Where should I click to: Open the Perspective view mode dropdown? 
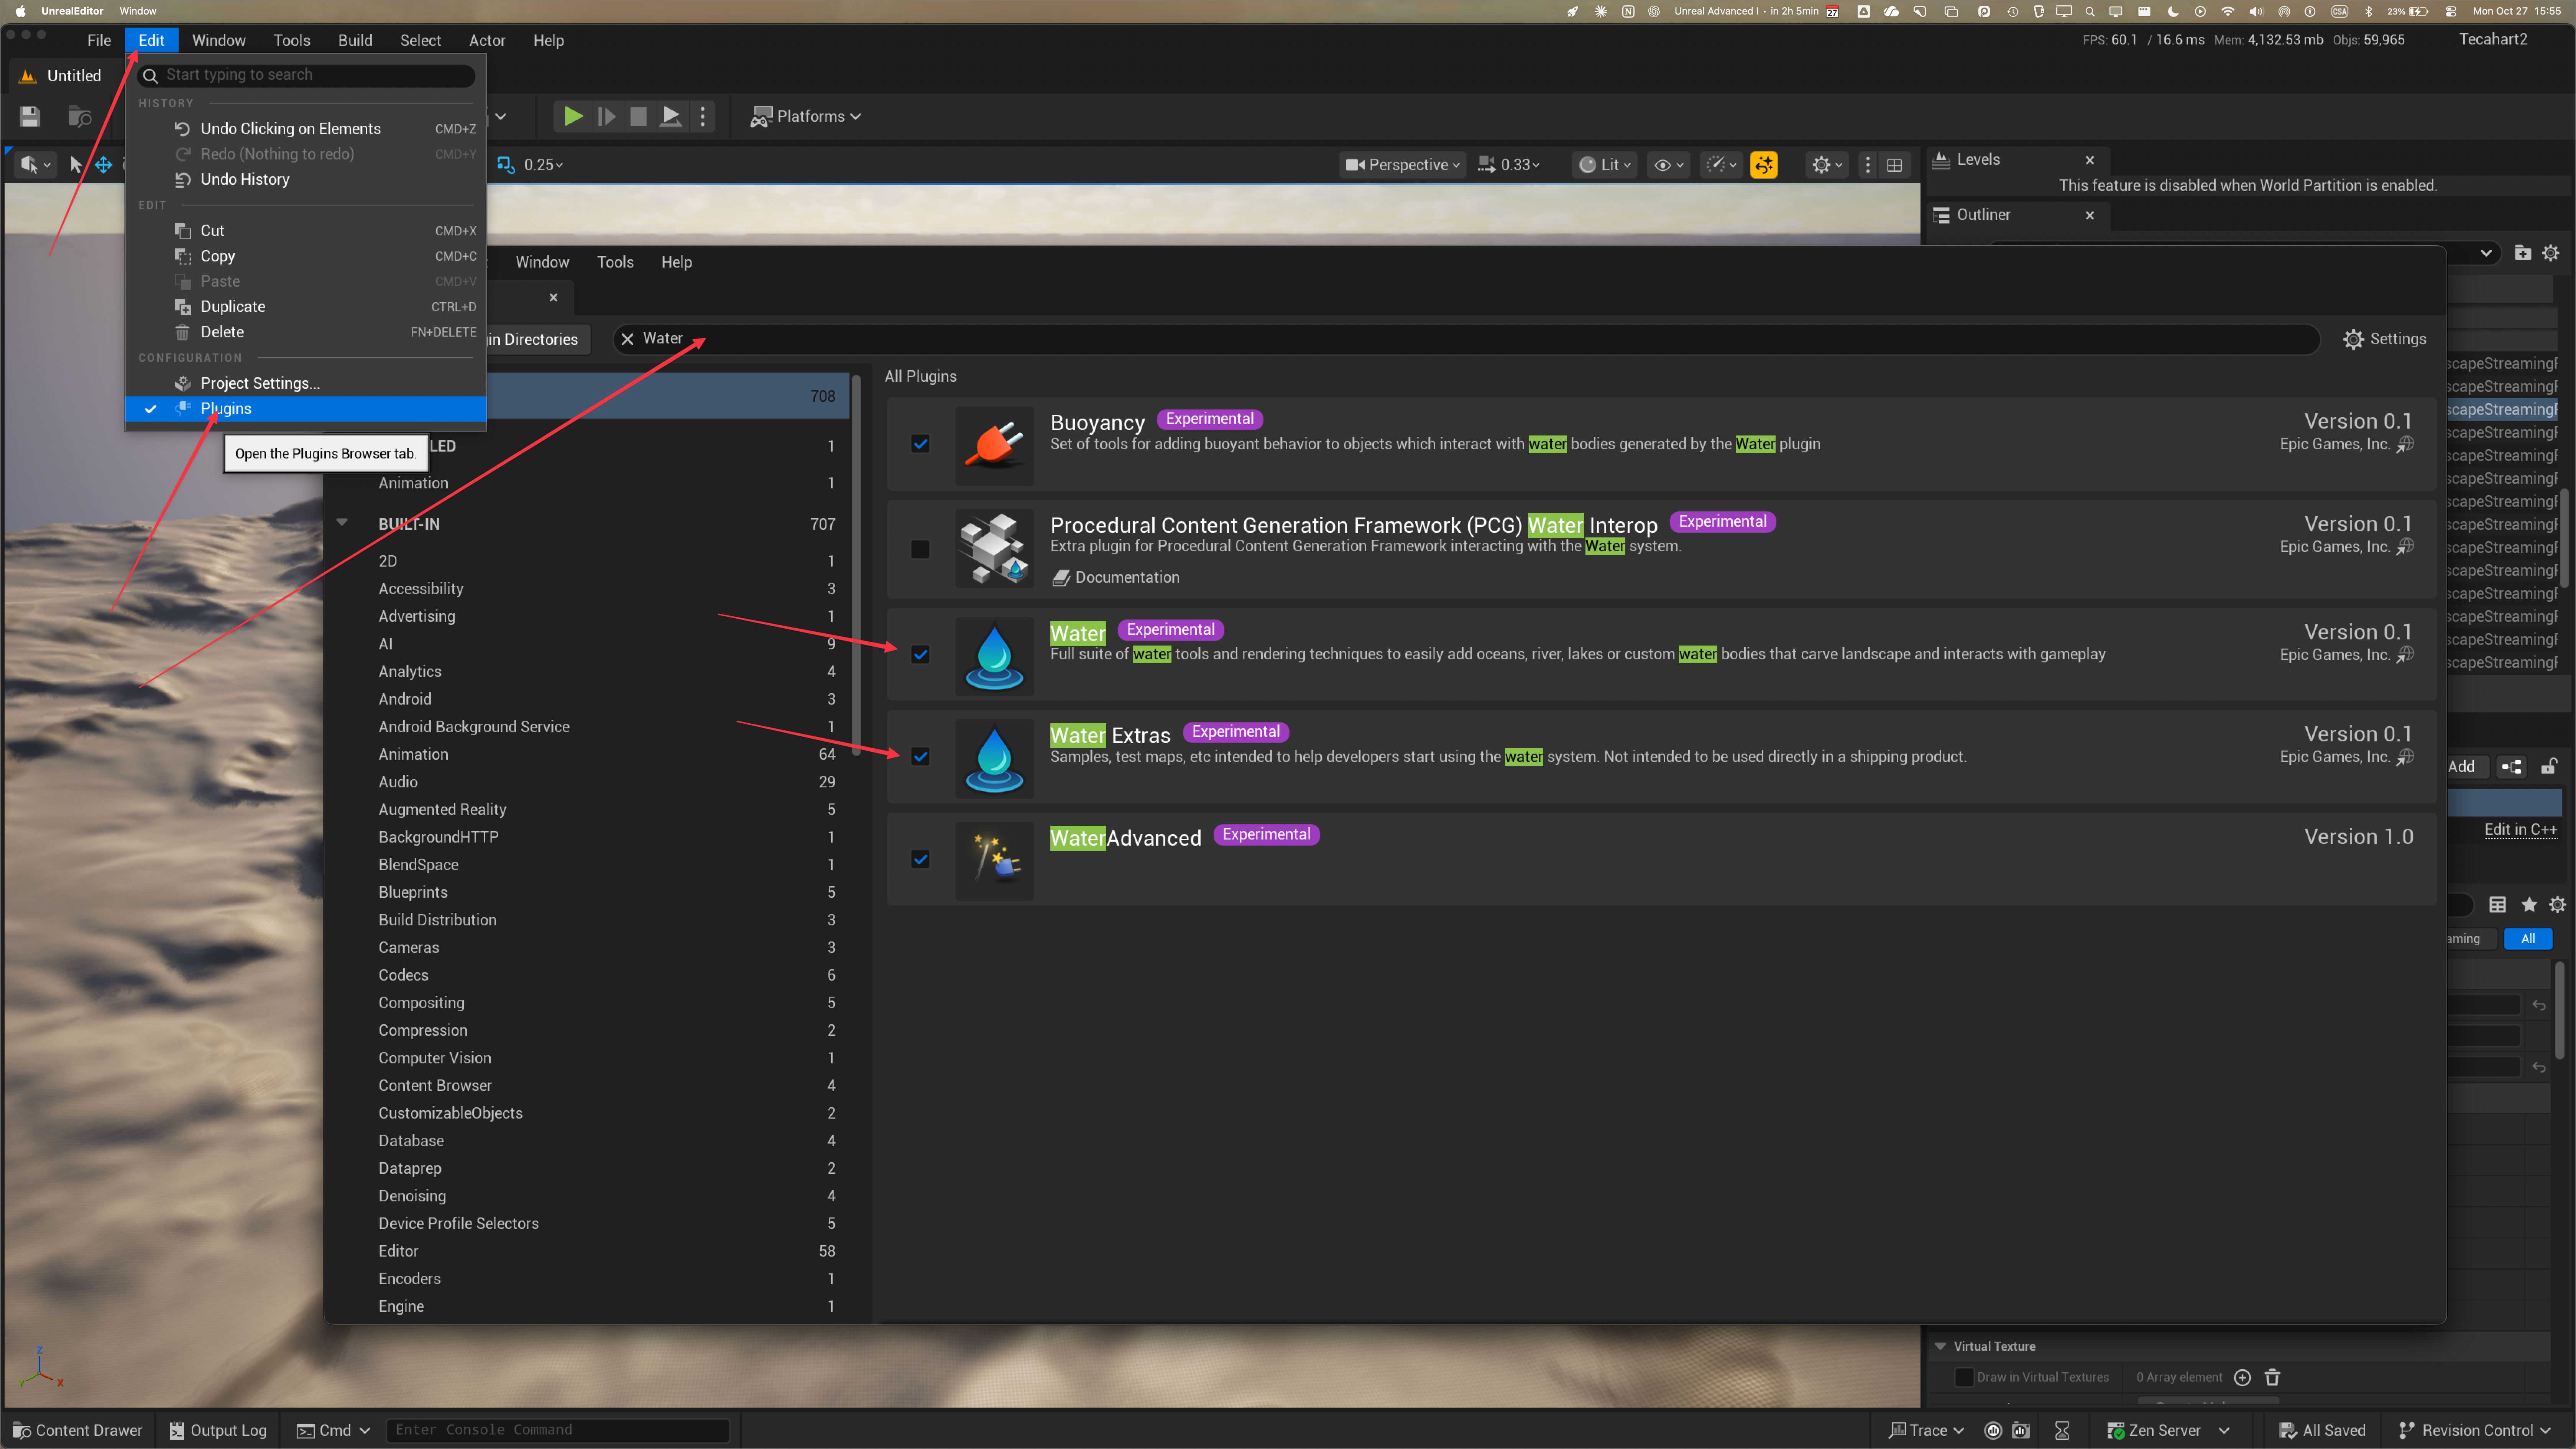(x=1402, y=165)
